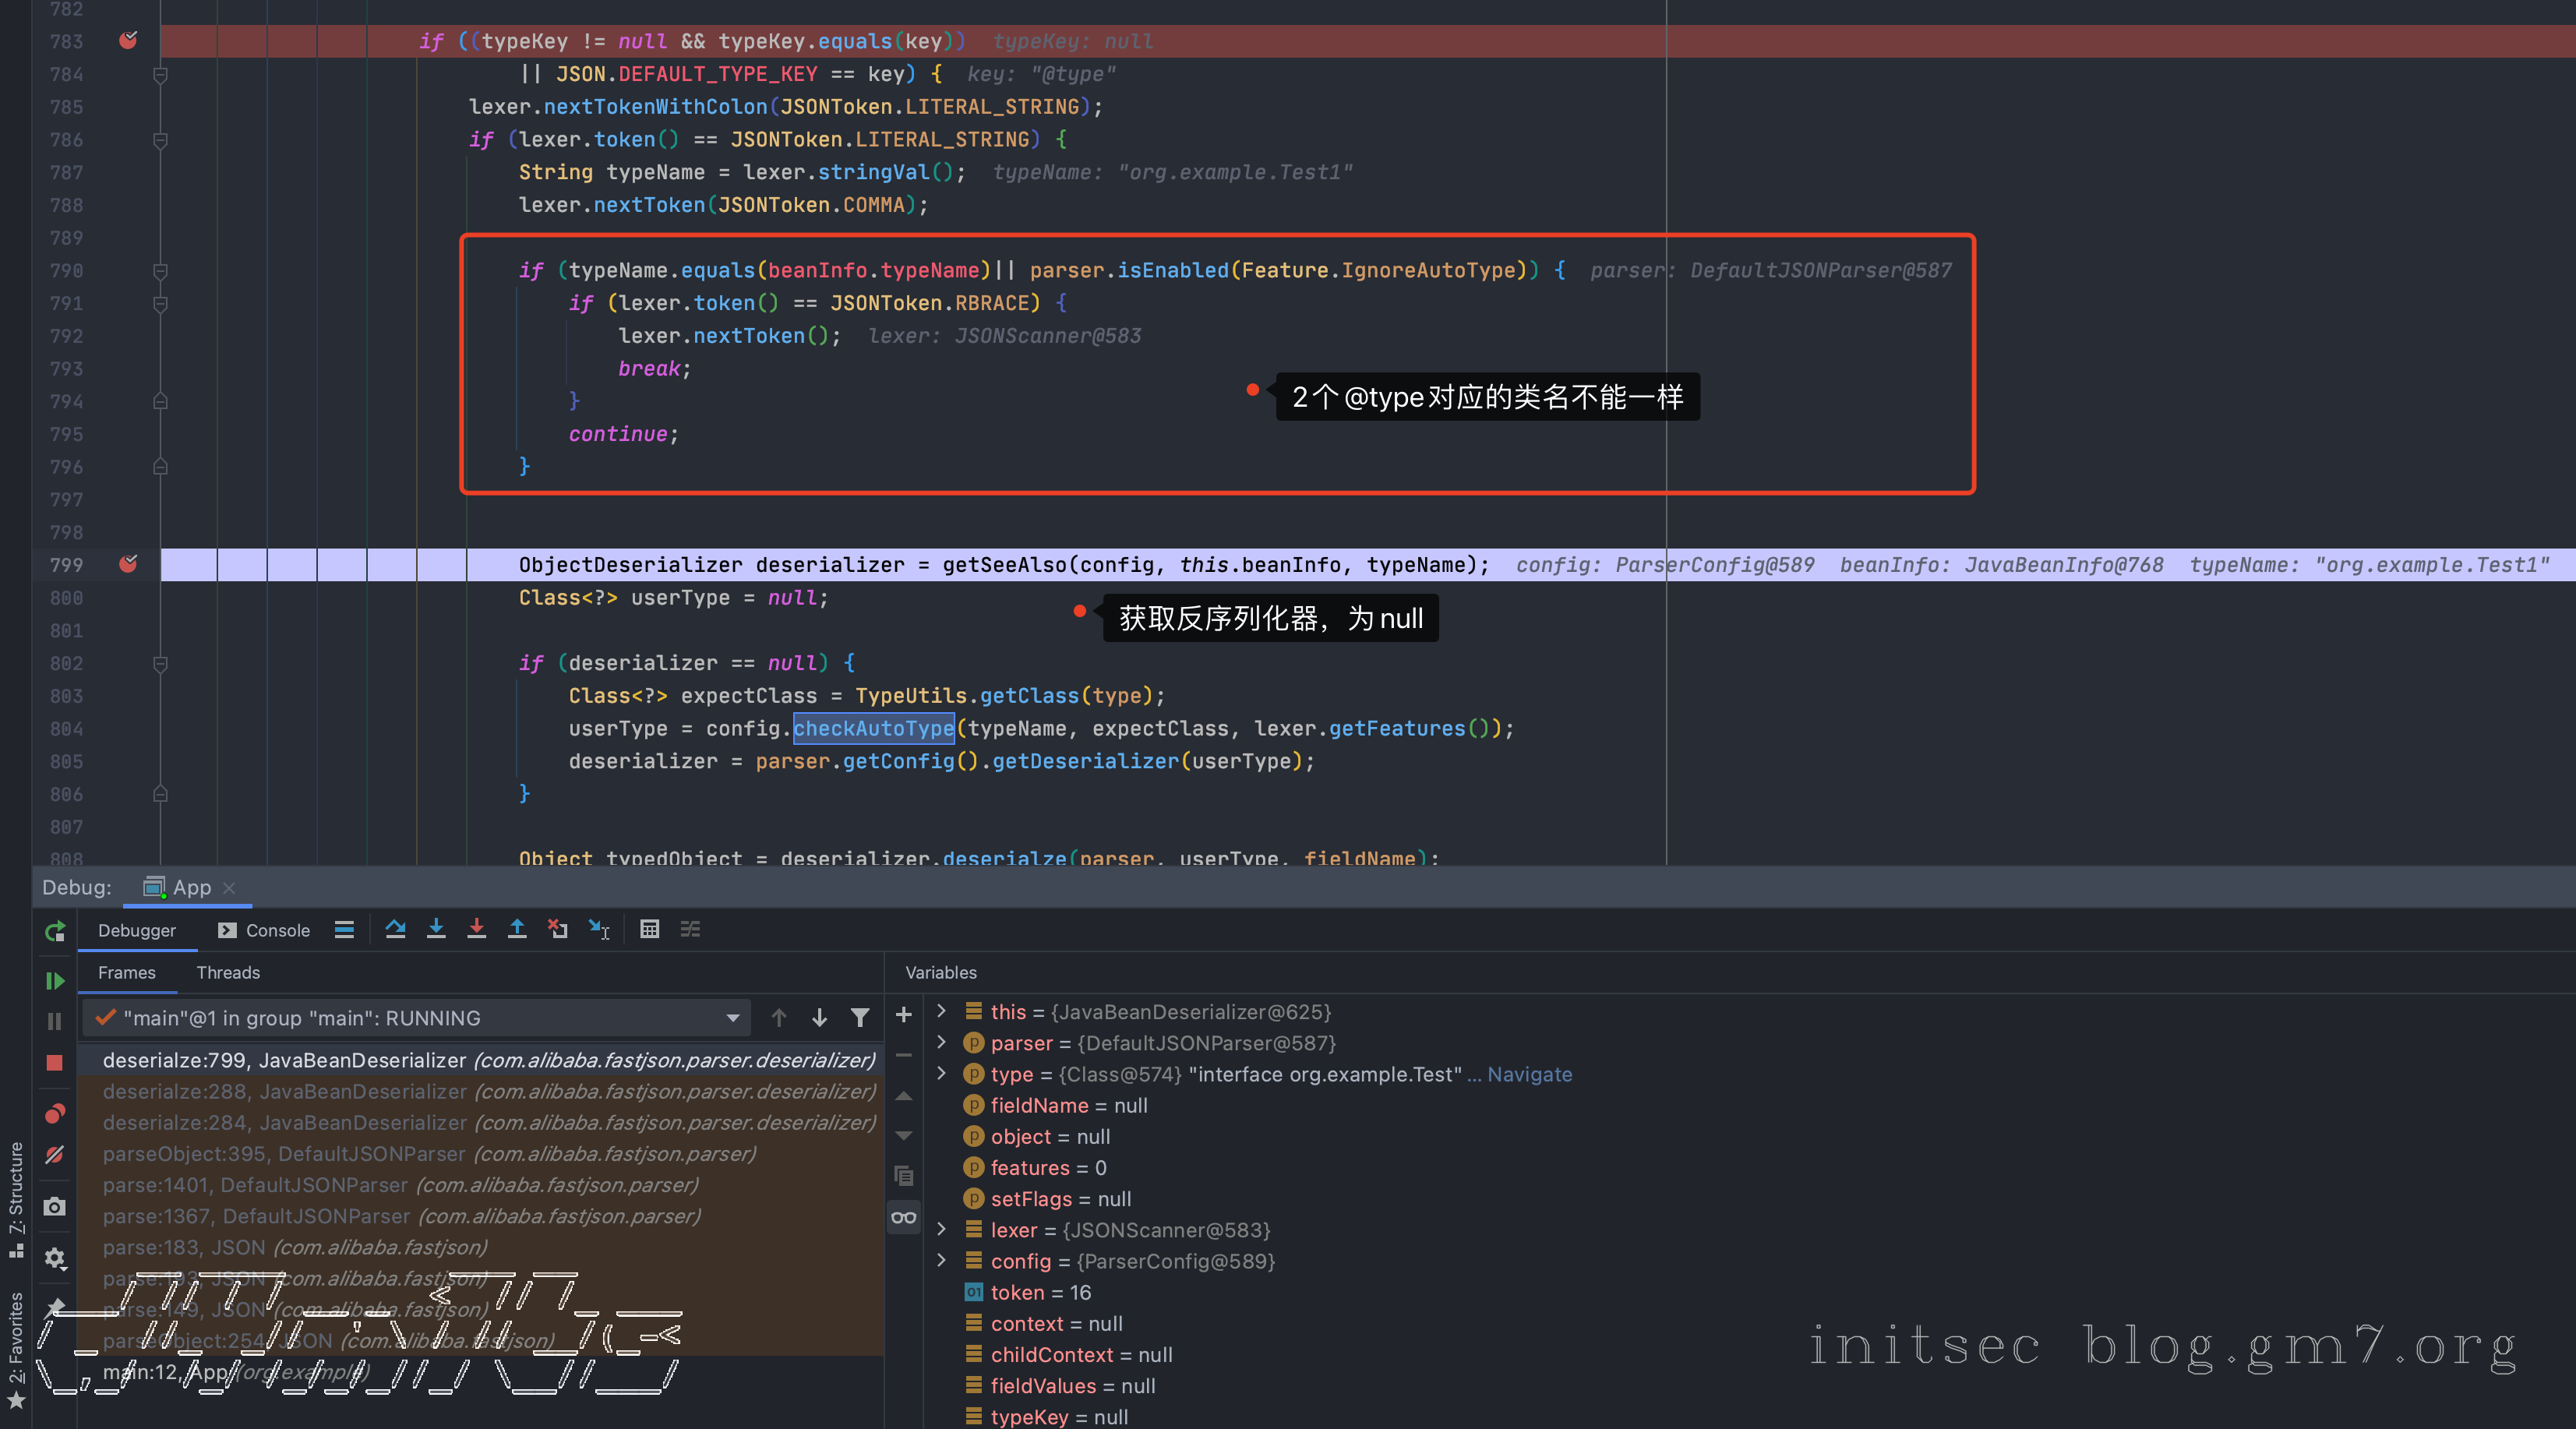Expand the lexer variable node
The image size is (2576, 1429).
(941, 1229)
